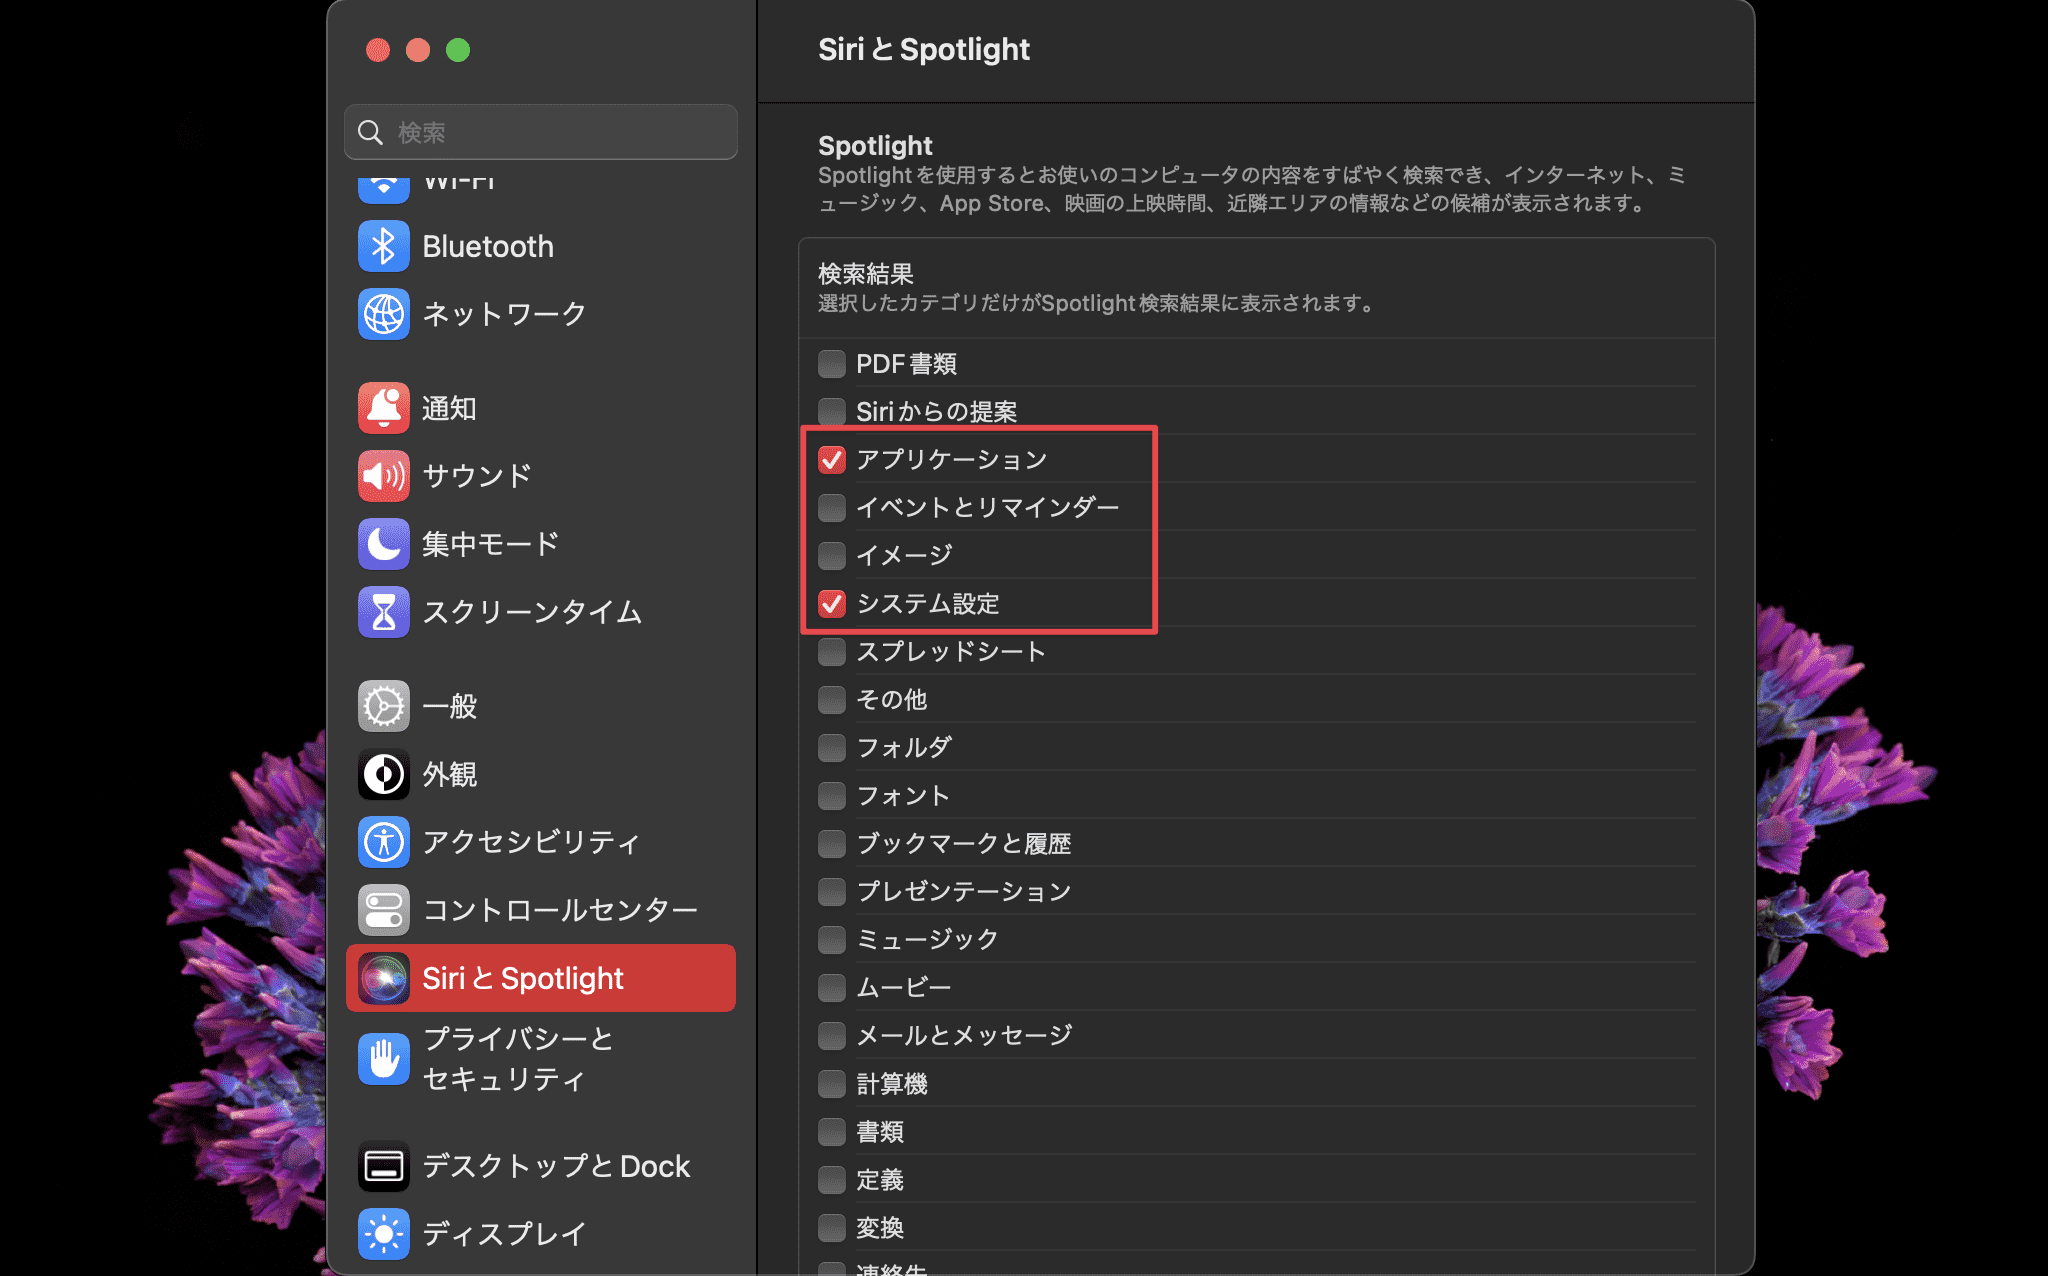The height and width of the screenshot is (1276, 2048).
Task: Select ネットワーク in the sidebar
Action: pos(504,314)
